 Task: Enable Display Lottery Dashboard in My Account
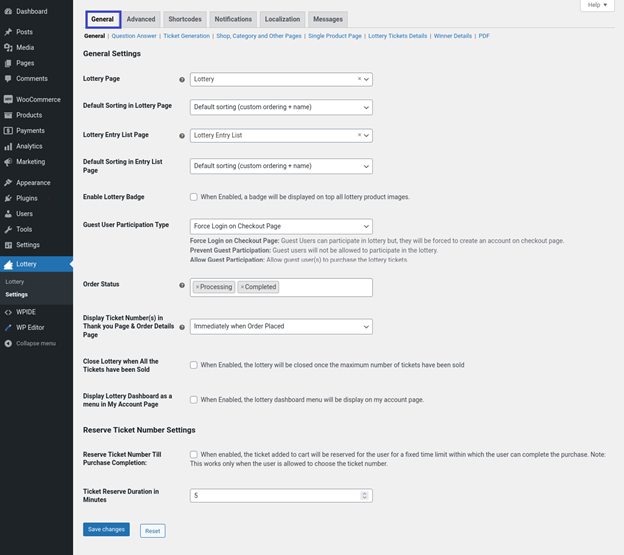[194, 399]
